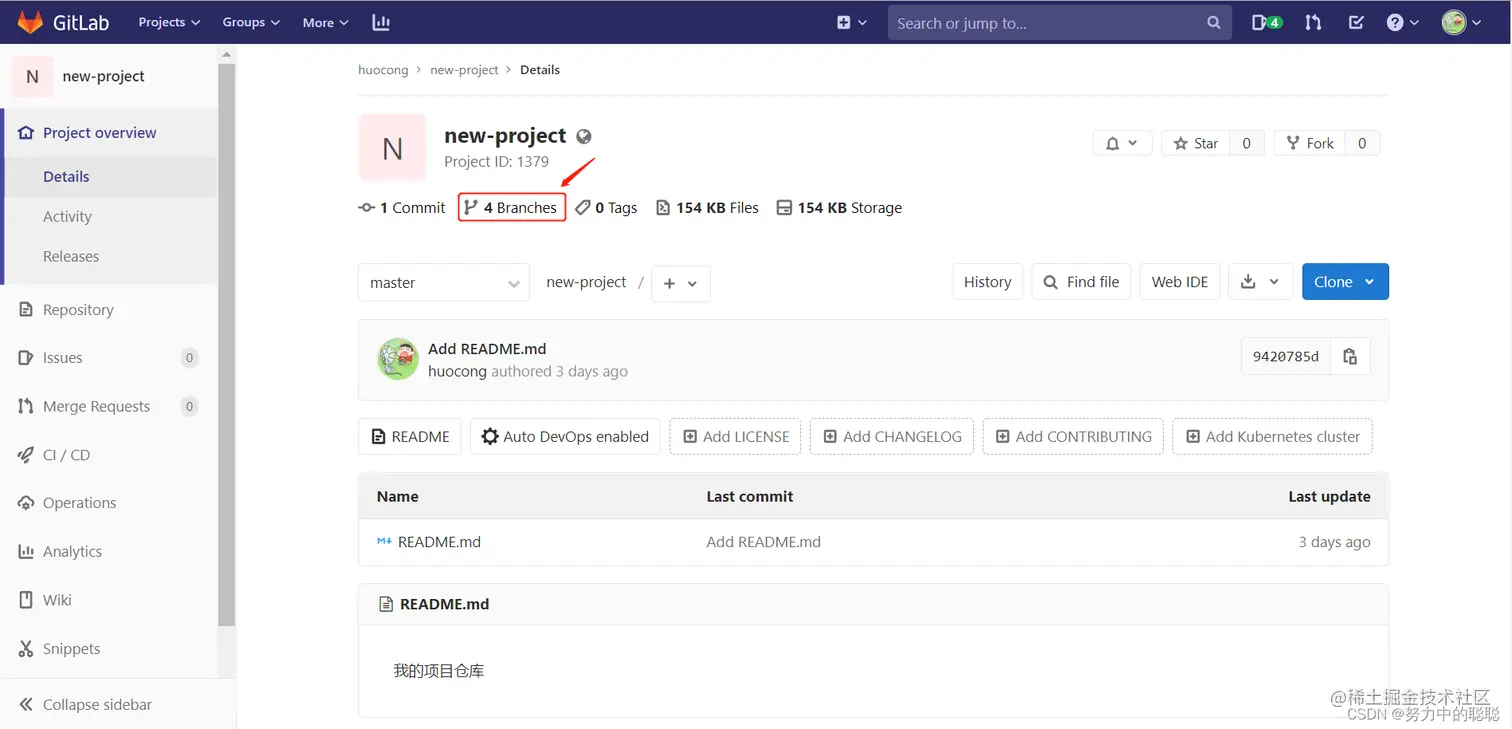Fork the project
Viewport: 1512px width, 729px height.
[1310, 143]
